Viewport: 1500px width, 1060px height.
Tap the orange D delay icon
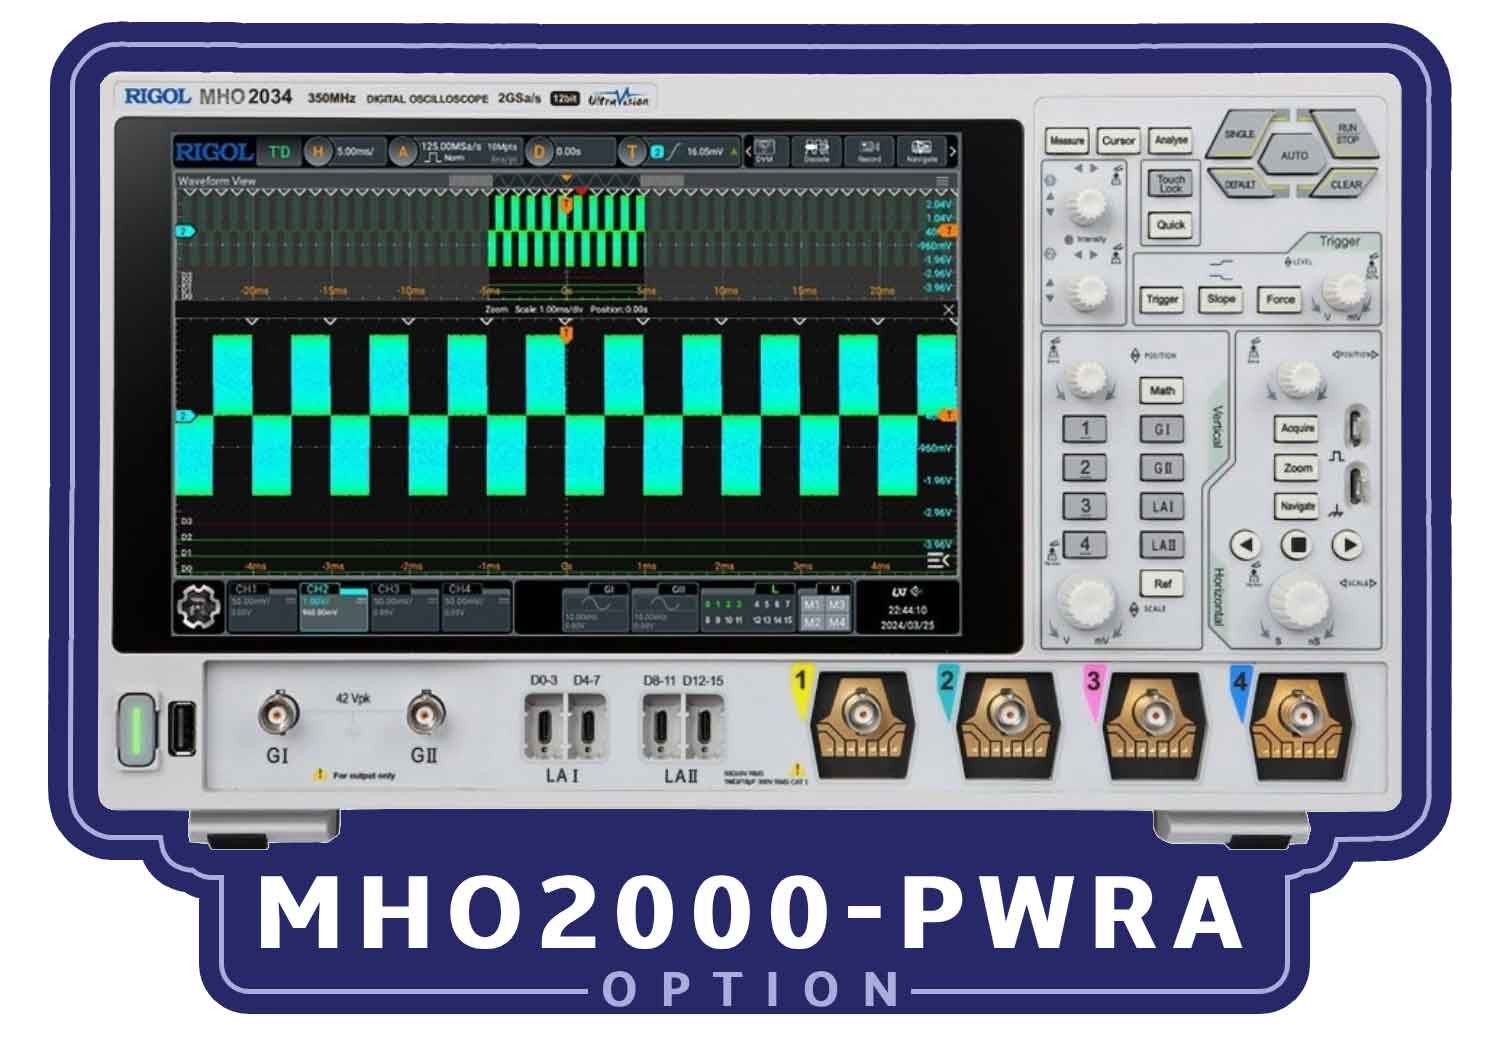(540, 151)
